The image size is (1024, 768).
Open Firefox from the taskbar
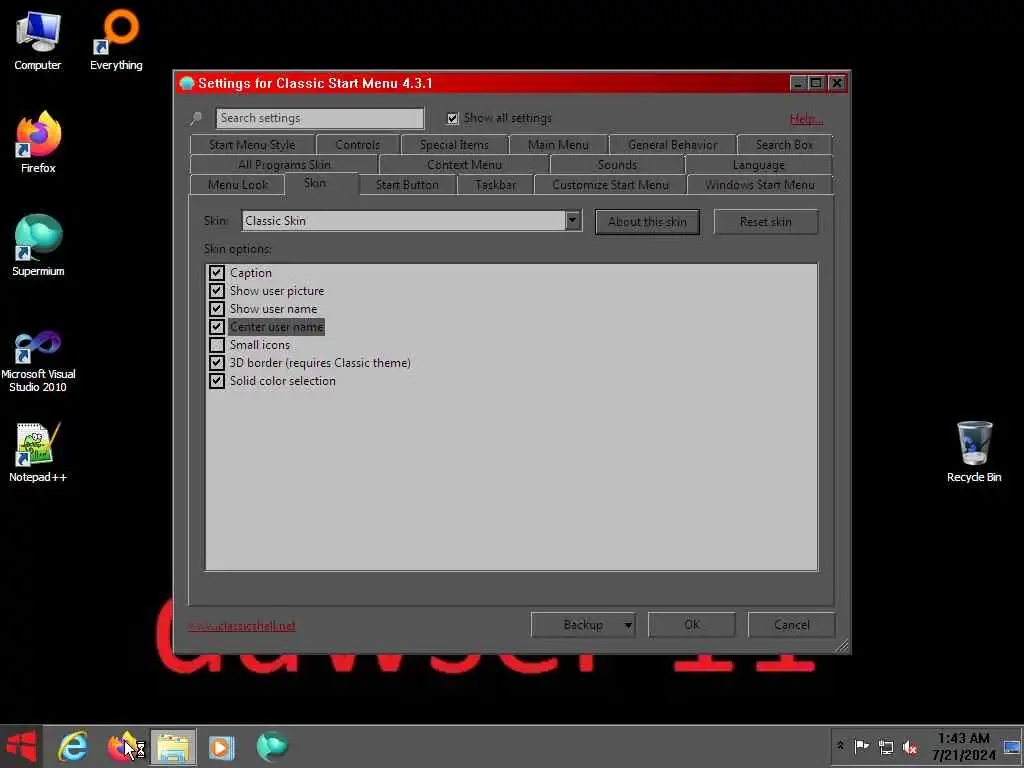[124, 746]
